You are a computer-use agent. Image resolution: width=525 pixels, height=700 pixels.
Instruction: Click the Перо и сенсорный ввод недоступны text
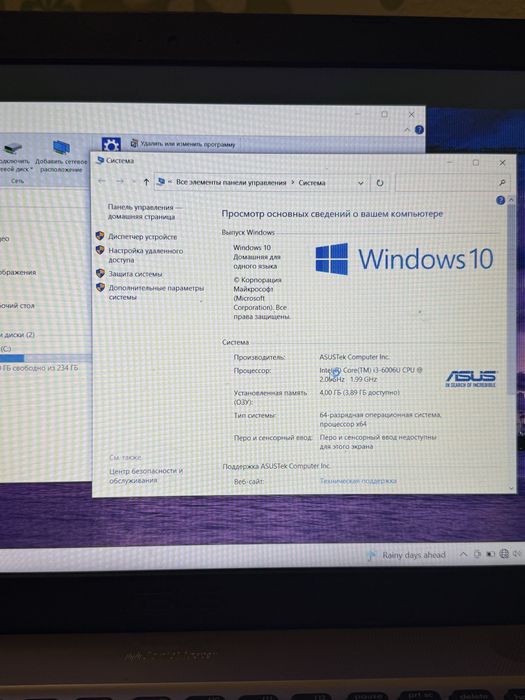coord(378,442)
